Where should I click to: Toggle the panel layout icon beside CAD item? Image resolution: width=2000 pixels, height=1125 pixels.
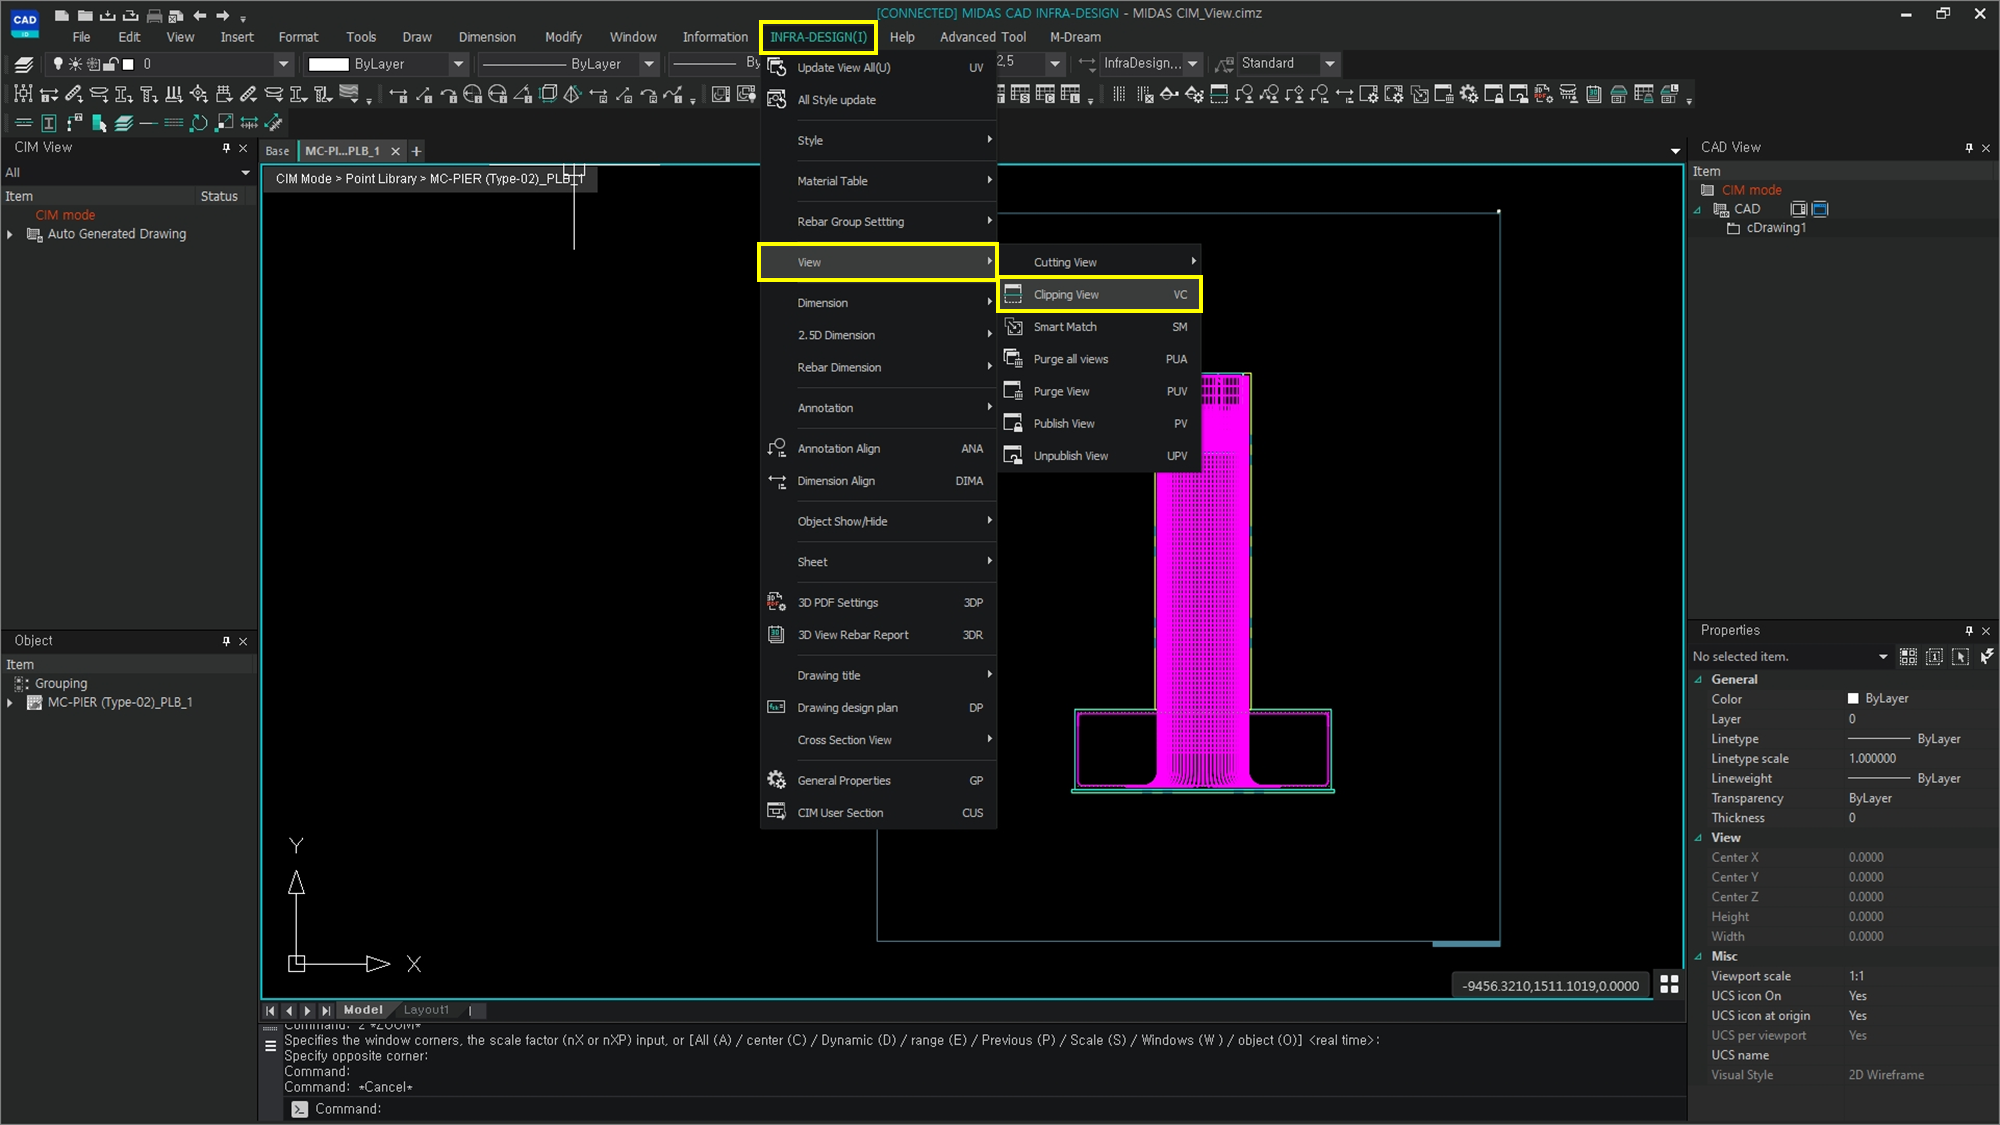1798,209
